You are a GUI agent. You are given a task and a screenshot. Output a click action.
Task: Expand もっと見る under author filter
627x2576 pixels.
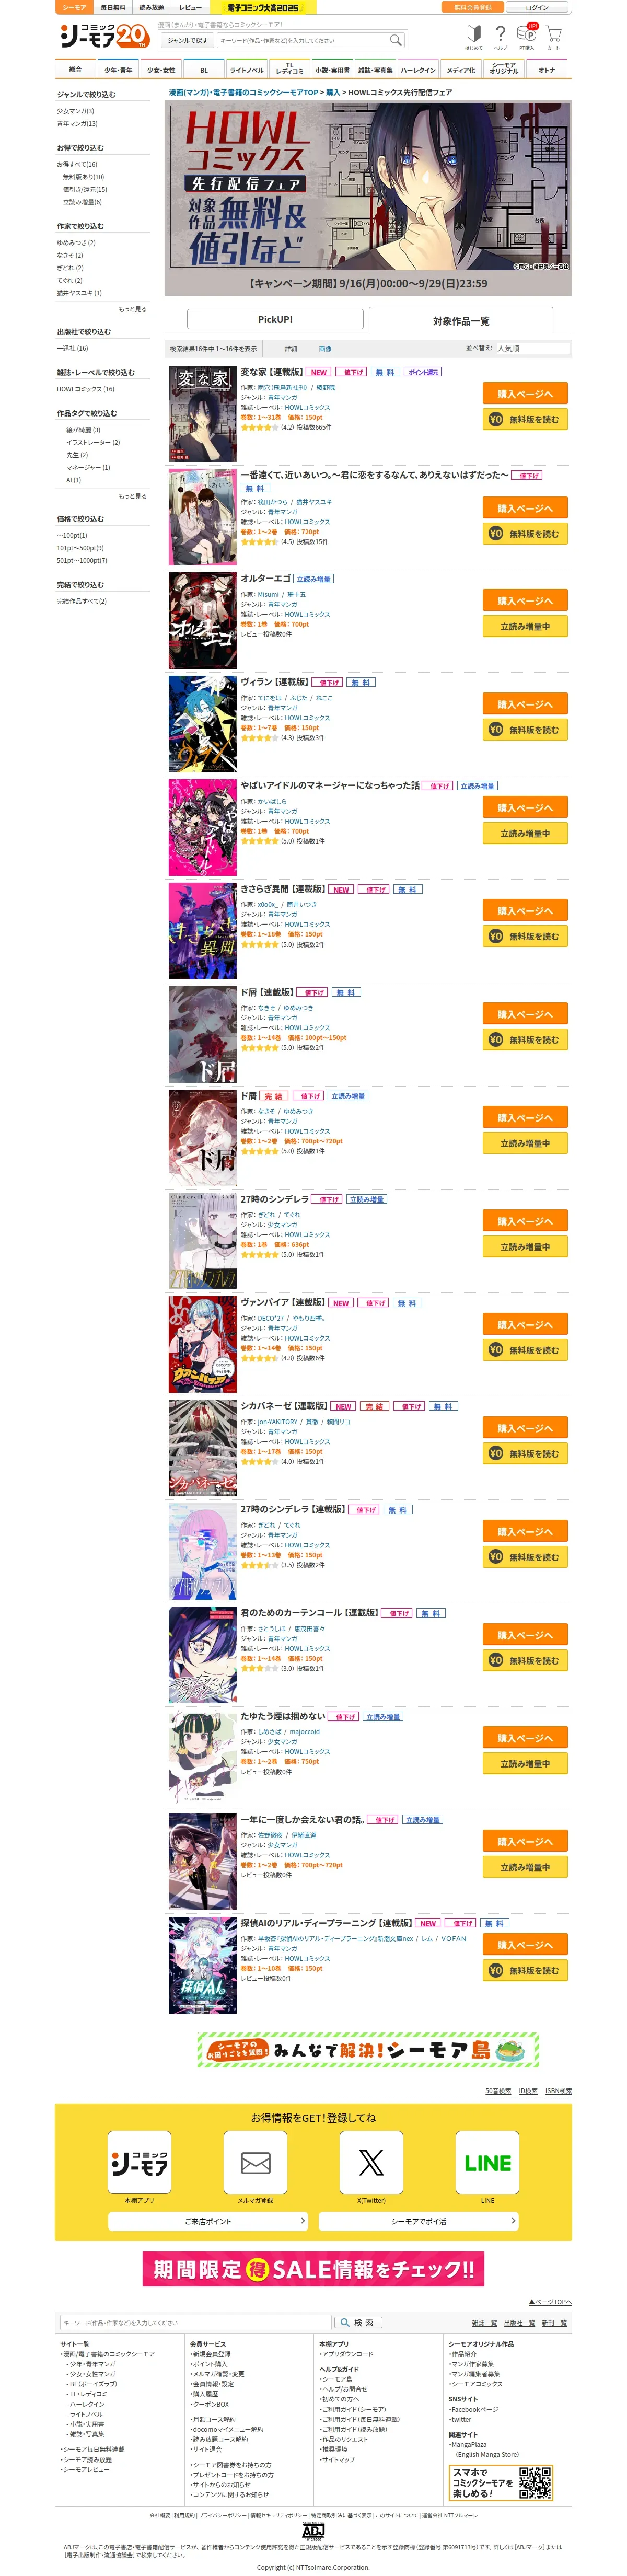[133, 309]
